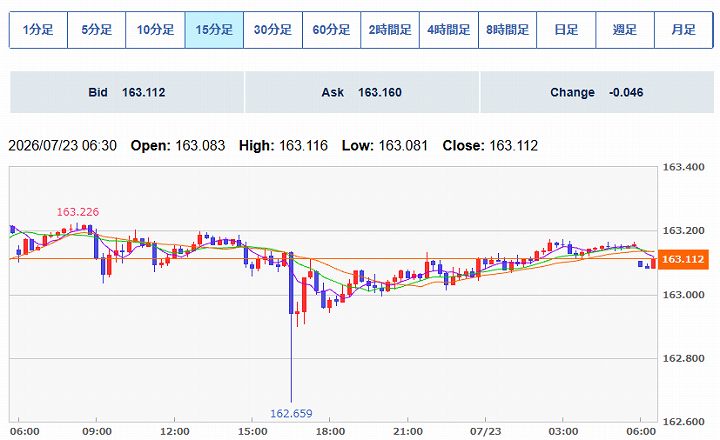This screenshot has width=720, height=440.
Task: Click the 21:00 time axis label
Action: coord(408,432)
